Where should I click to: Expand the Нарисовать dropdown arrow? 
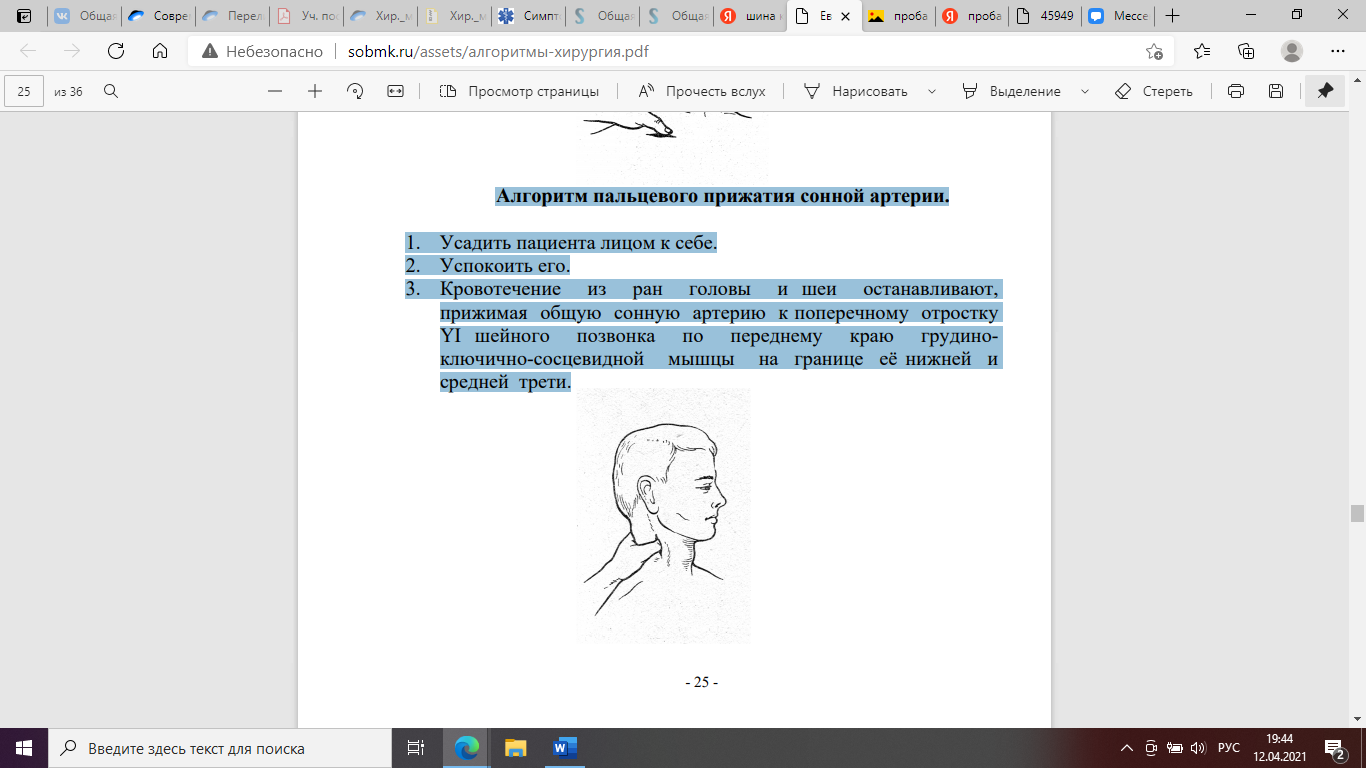click(932, 91)
